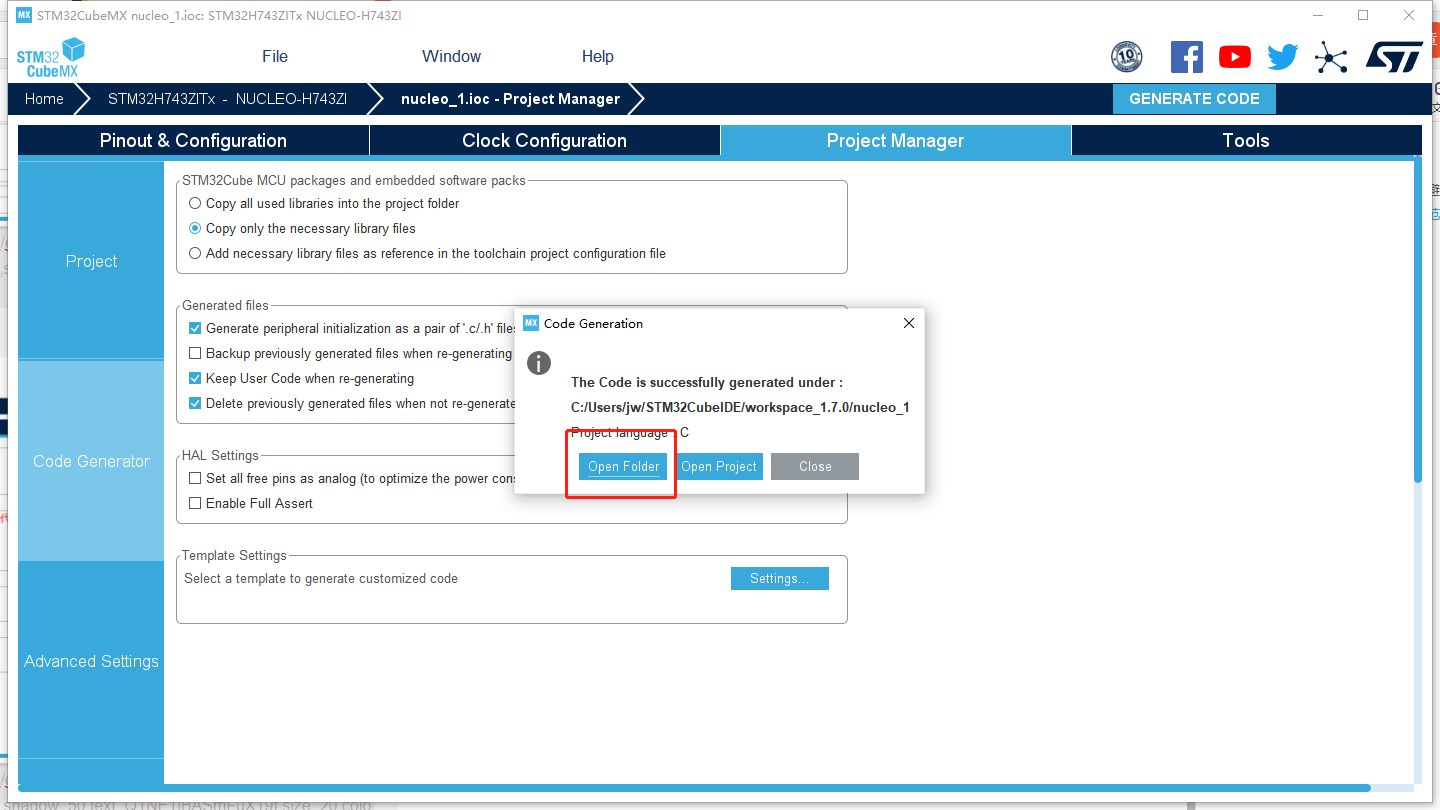
Task: Click the STM32CubeMX logo
Action: (51, 57)
